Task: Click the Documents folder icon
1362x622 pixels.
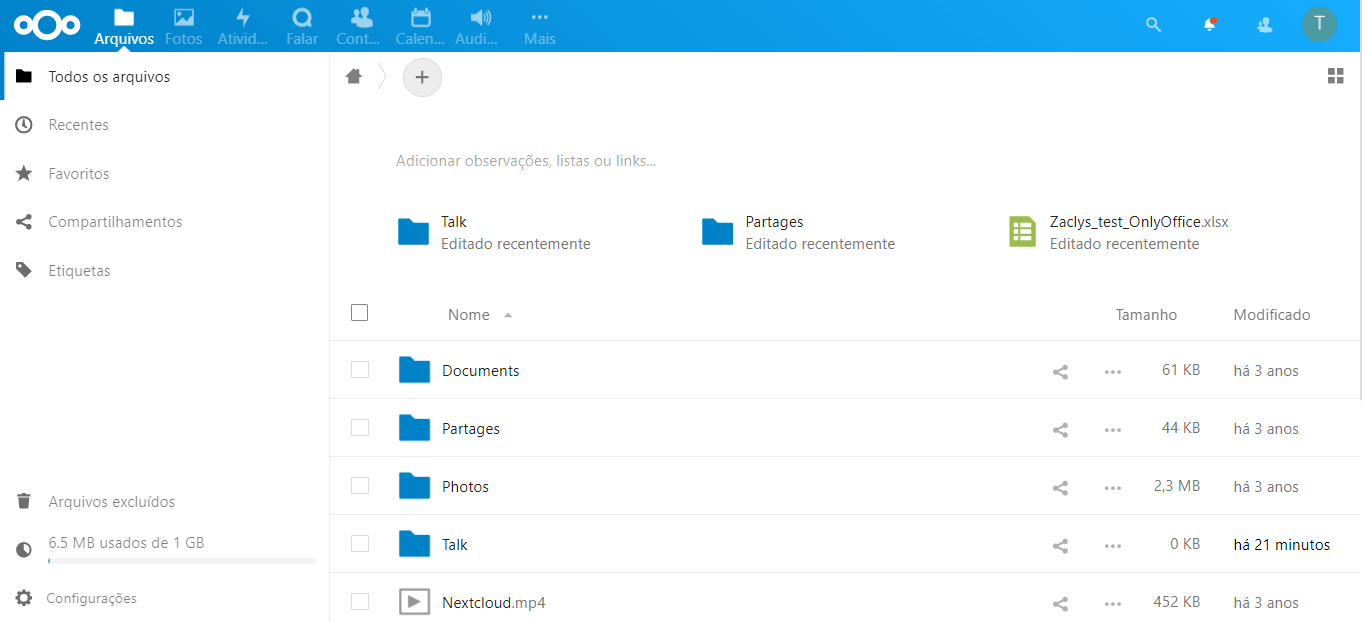Action: [414, 370]
